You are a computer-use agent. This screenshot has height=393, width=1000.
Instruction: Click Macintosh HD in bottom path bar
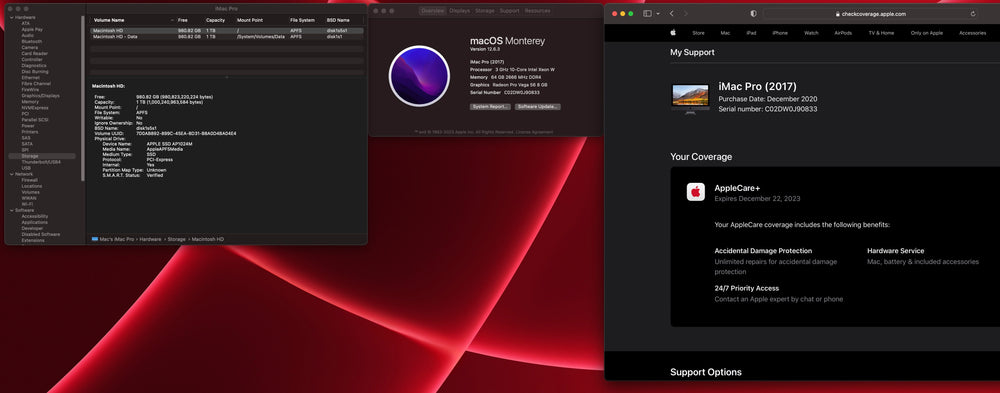pyautogui.click(x=208, y=239)
